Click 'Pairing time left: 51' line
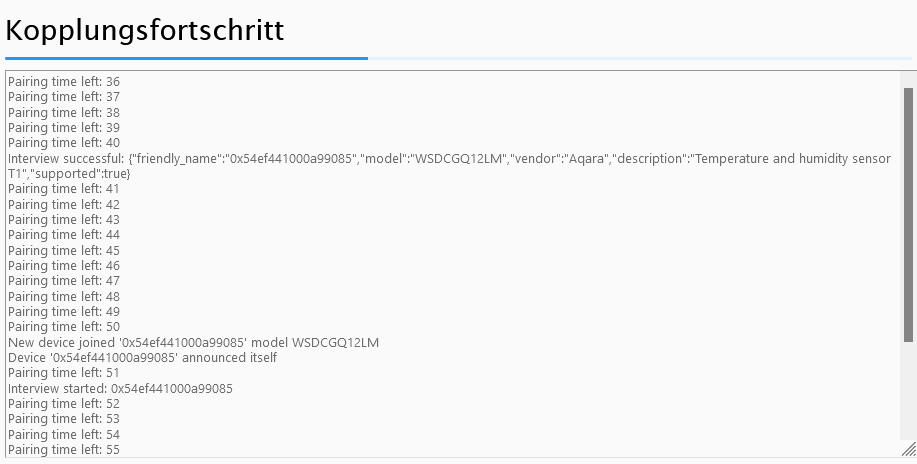 pos(64,373)
